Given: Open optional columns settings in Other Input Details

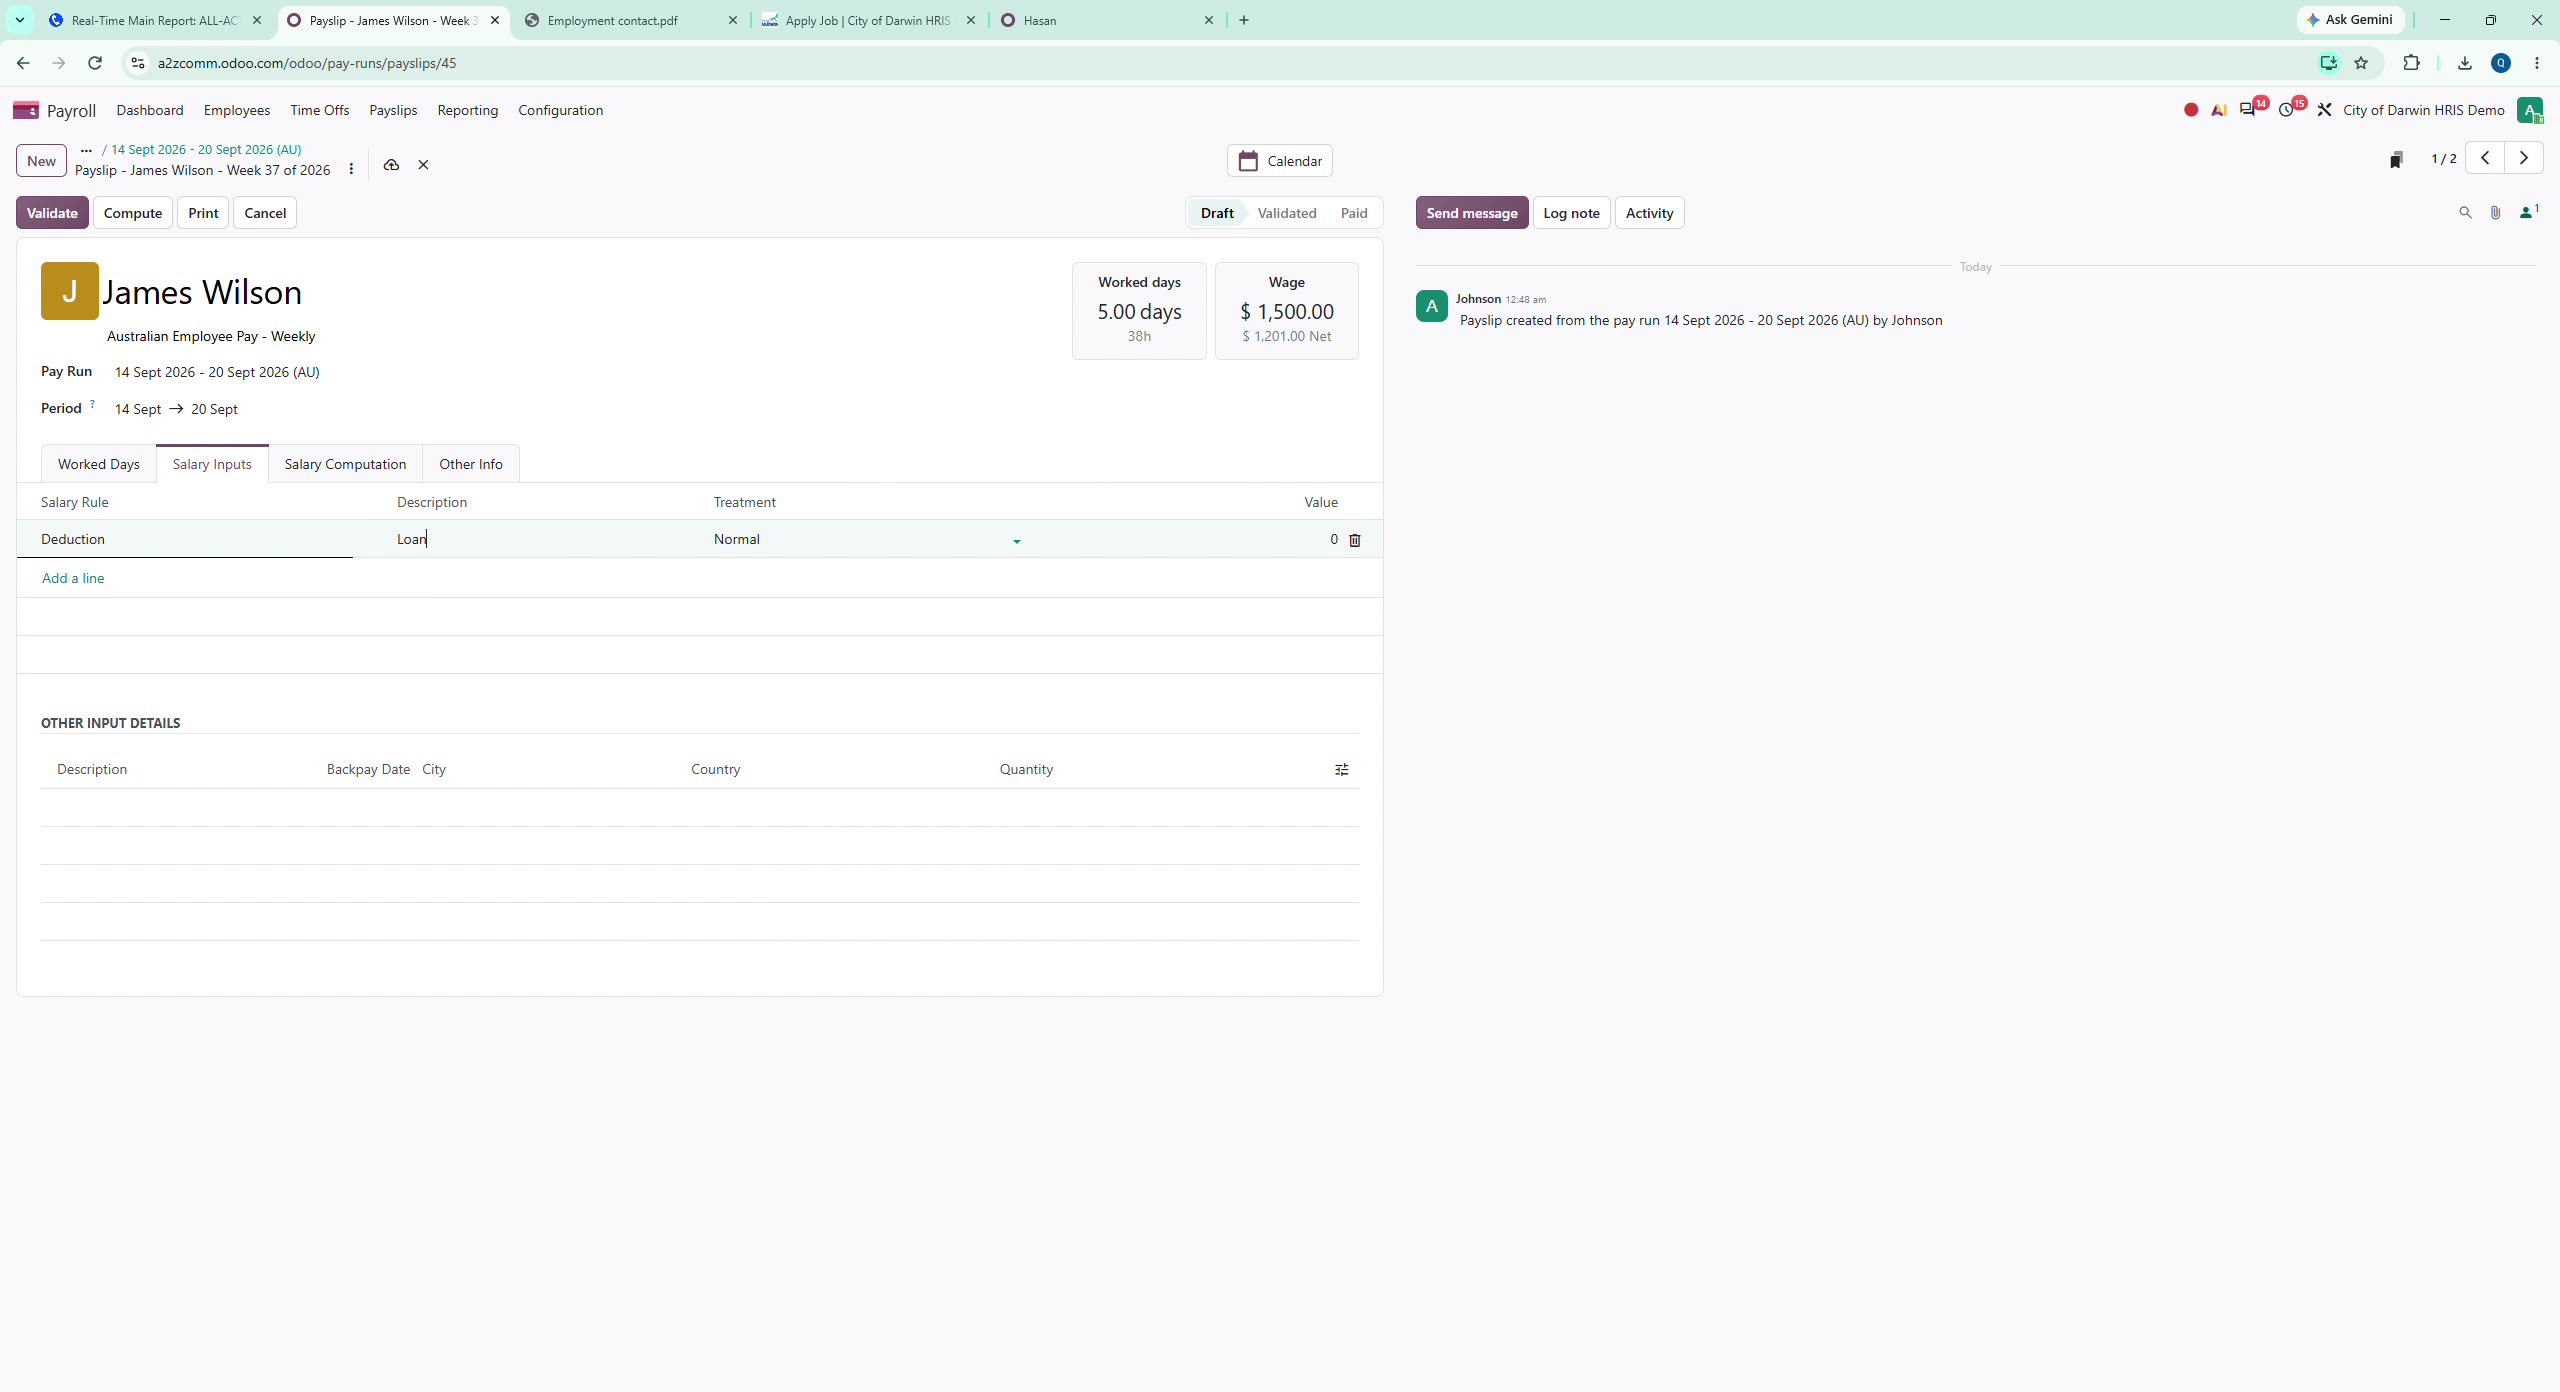Looking at the screenshot, I should pyautogui.click(x=1342, y=769).
